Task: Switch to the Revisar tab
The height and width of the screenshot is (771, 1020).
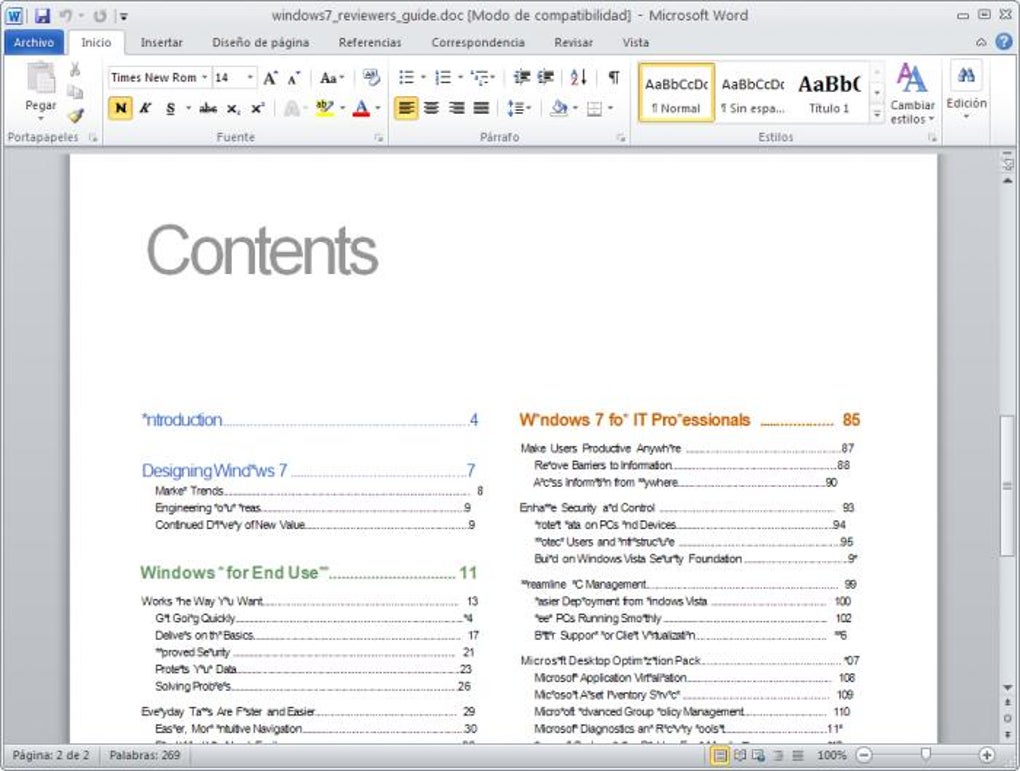Action: [x=572, y=43]
